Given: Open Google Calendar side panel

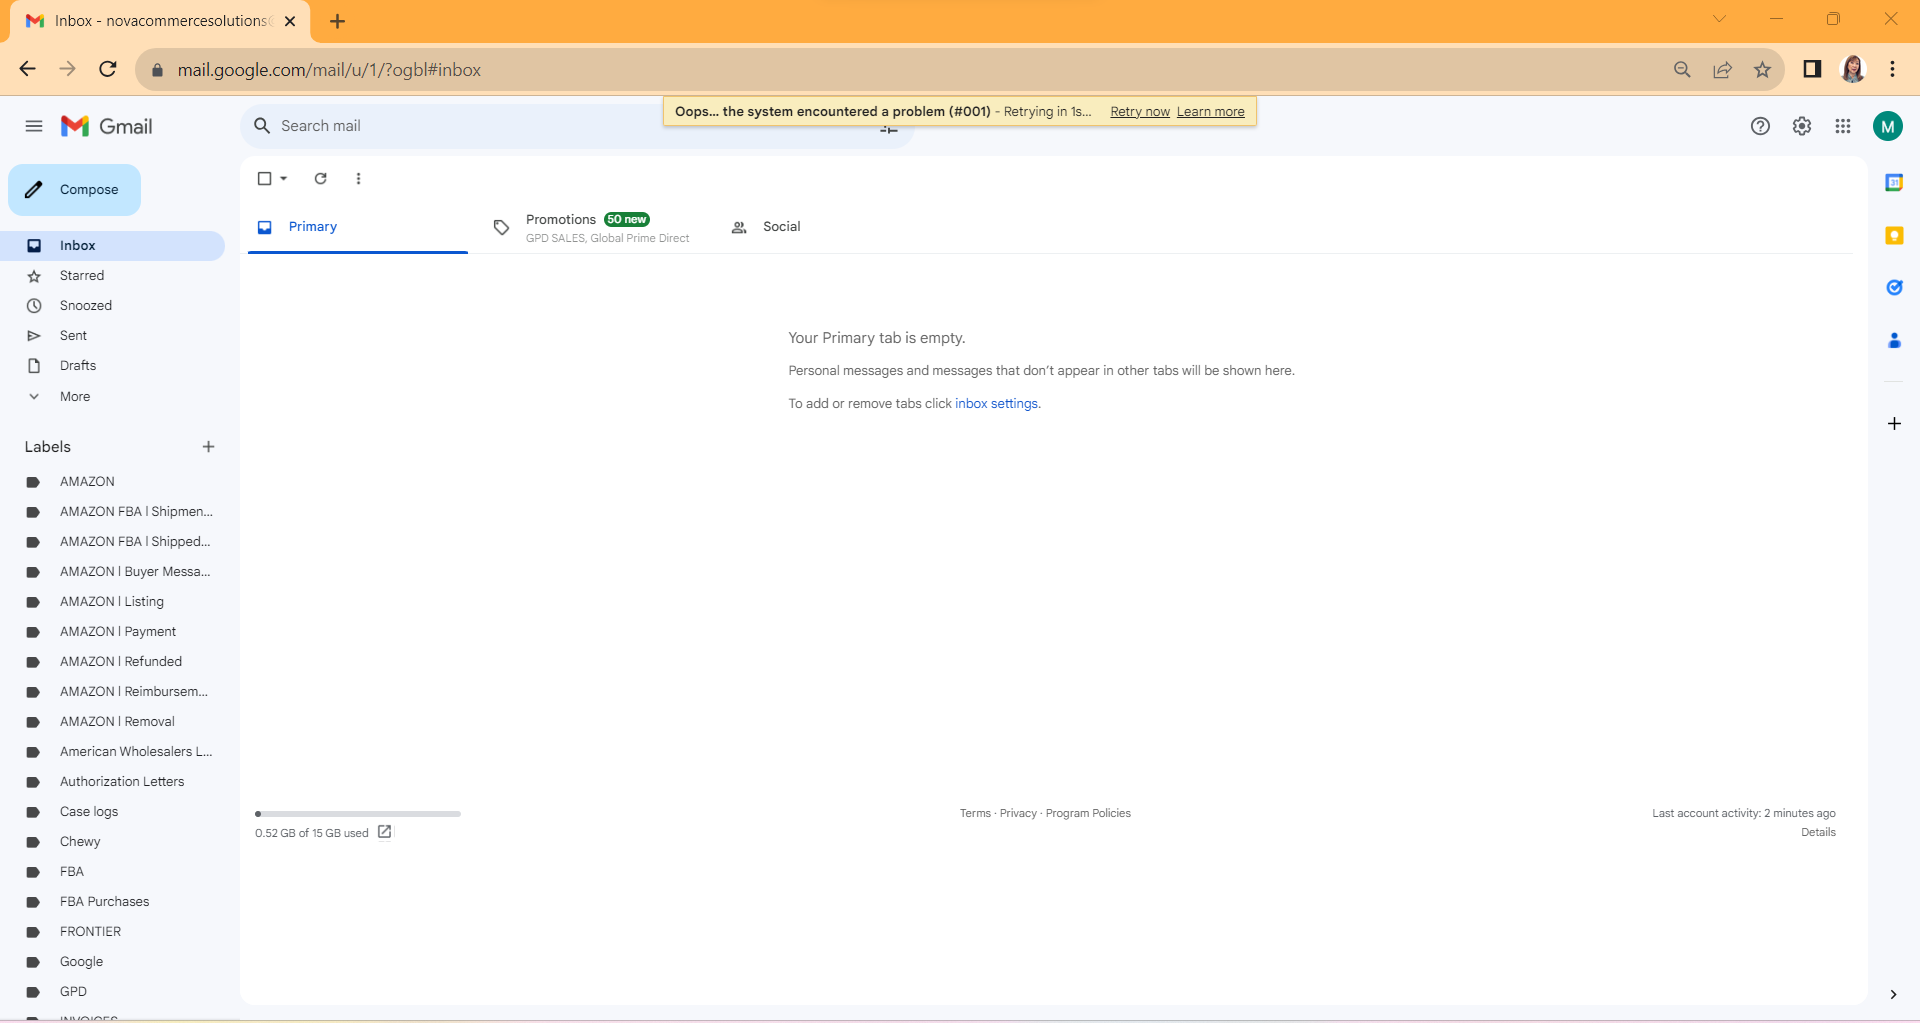Looking at the screenshot, I should tap(1894, 182).
